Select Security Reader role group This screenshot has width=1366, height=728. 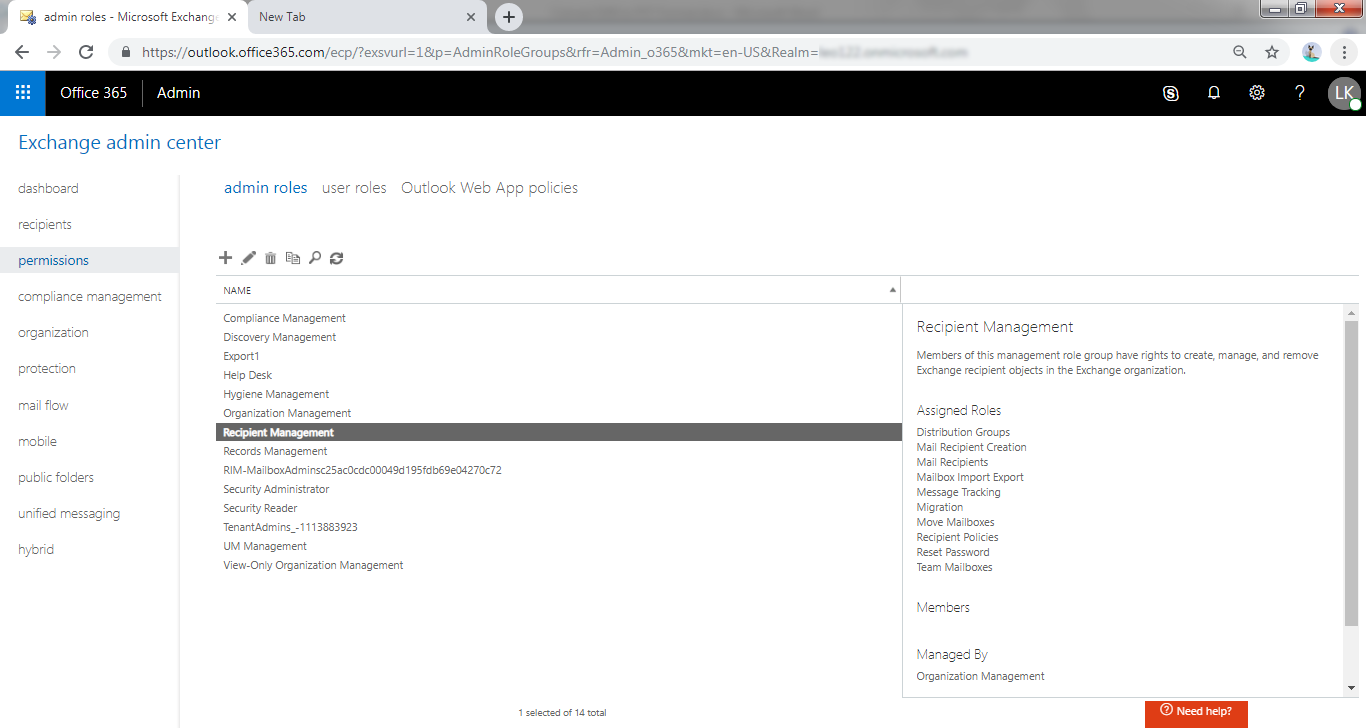point(558,508)
